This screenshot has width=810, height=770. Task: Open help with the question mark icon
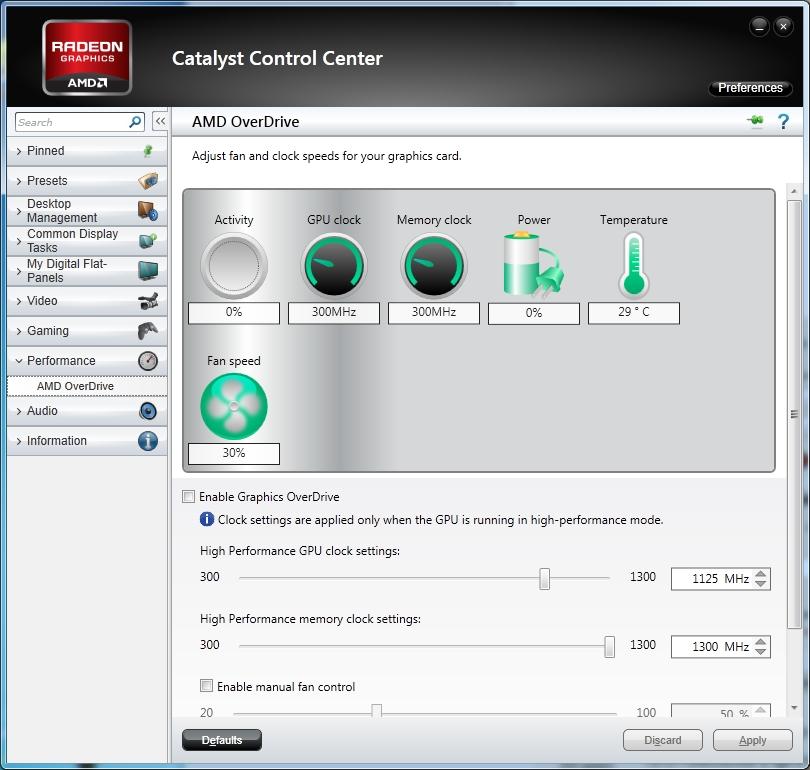(x=783, y=122)
